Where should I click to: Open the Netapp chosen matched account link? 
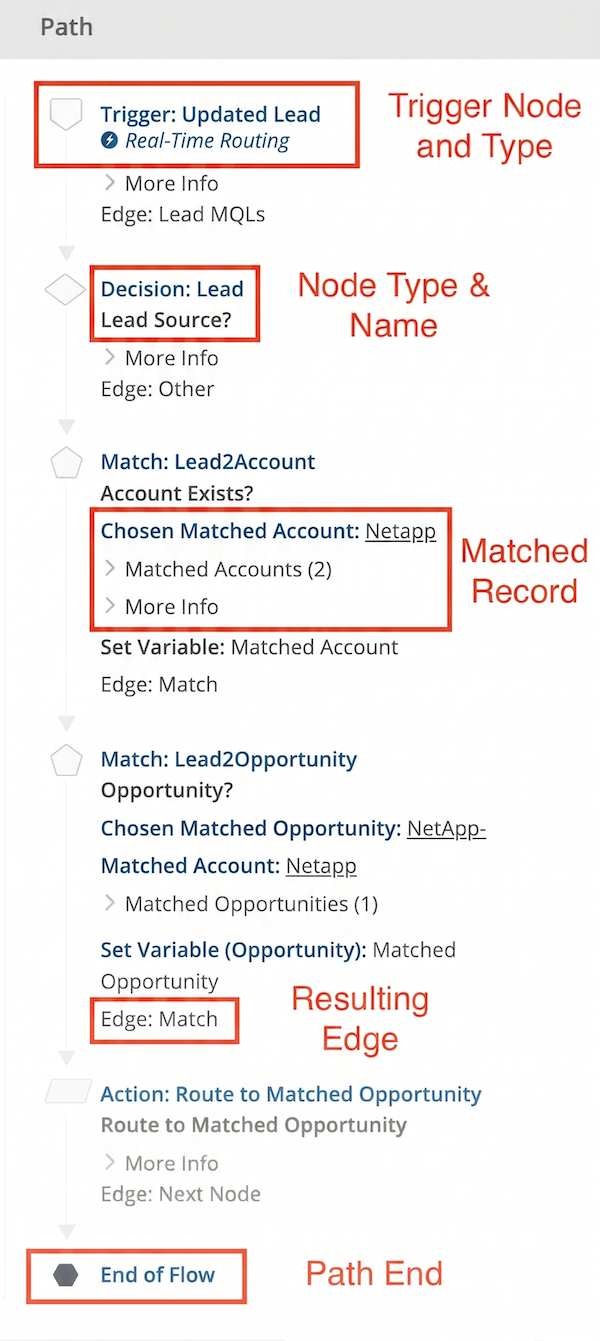400,531
